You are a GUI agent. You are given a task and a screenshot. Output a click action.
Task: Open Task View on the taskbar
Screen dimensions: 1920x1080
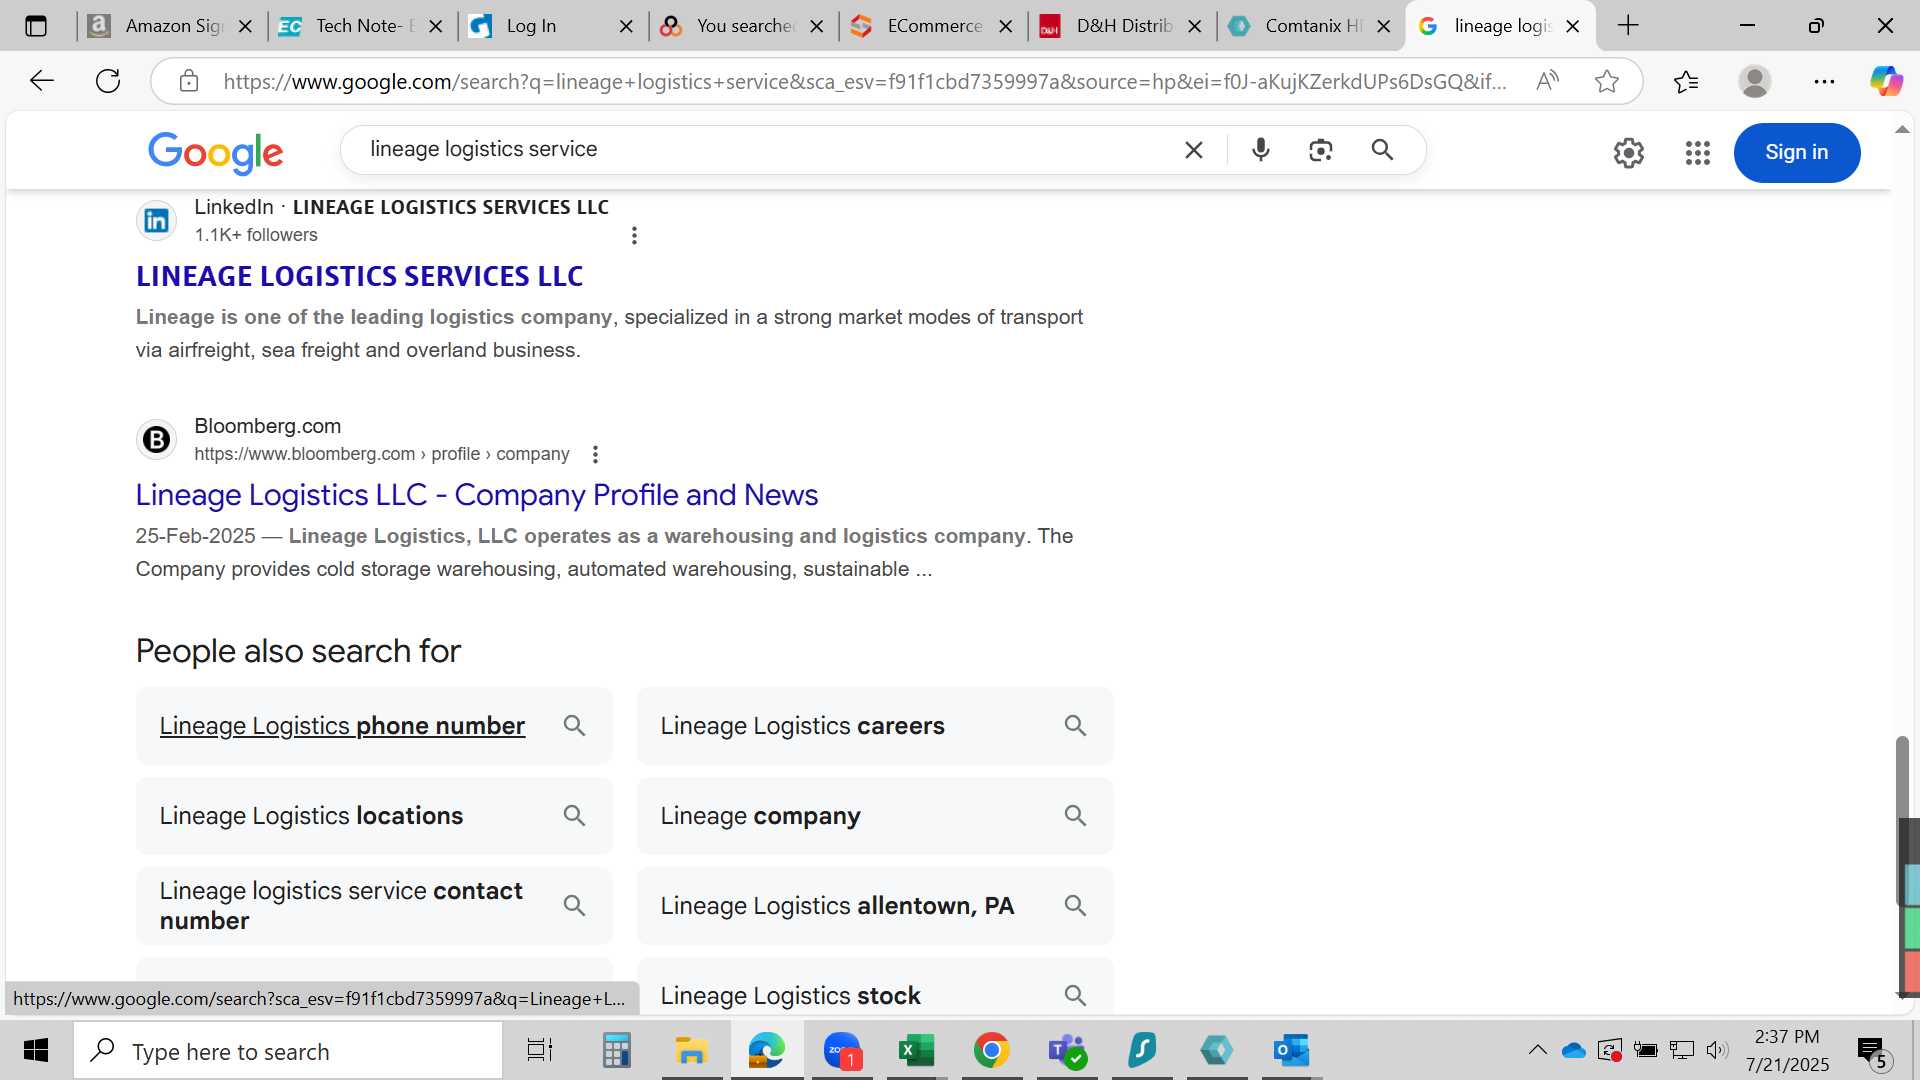(x=540, y=1051)
